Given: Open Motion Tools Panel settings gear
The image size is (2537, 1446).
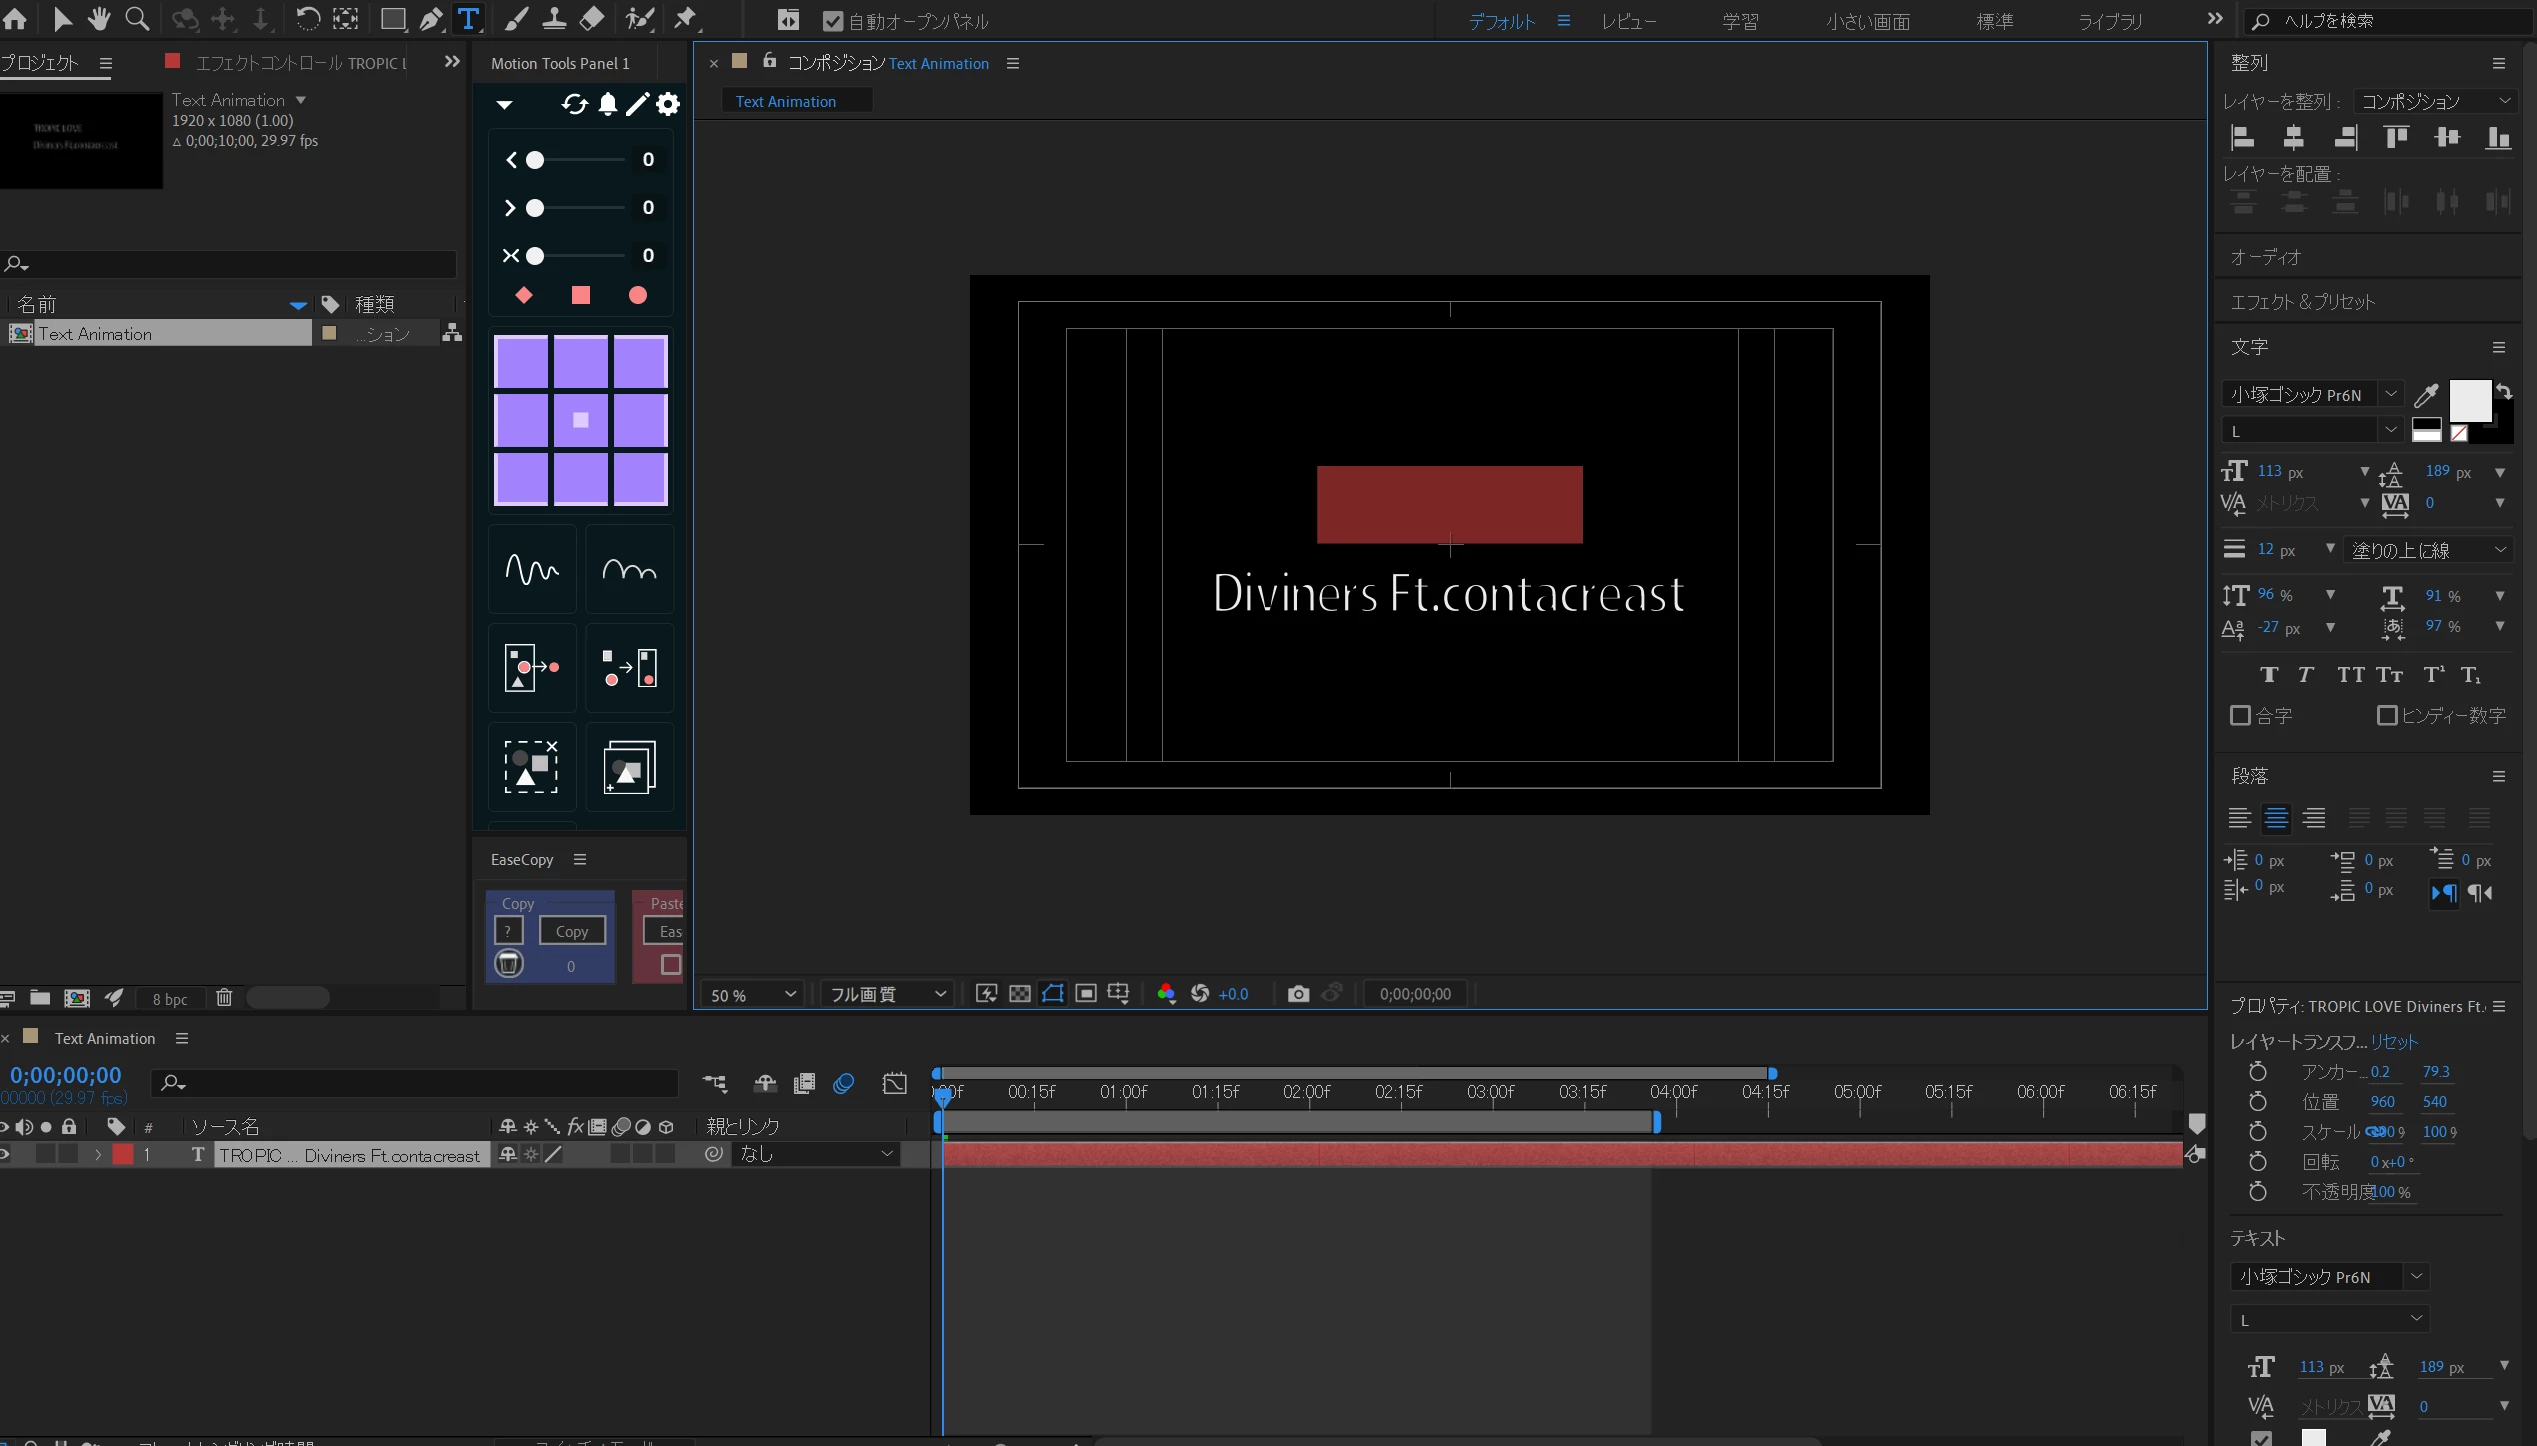Looking at the screenshot, I should (668, 104).
